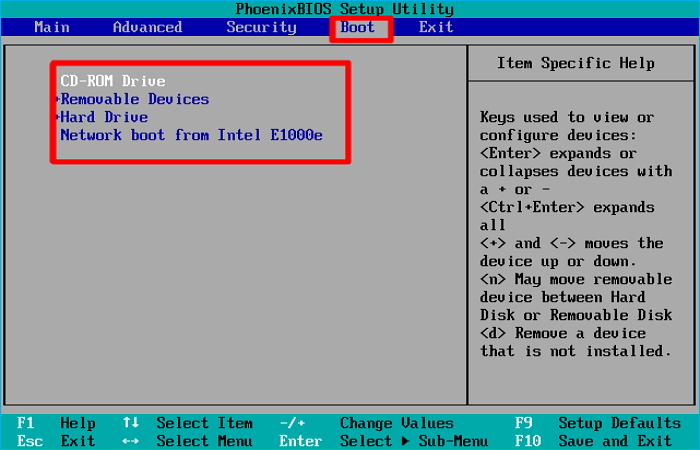Viewport: 700px width, 450px height.
Task: Click the -/+ Change Values hint
Action: click(367, 423)
